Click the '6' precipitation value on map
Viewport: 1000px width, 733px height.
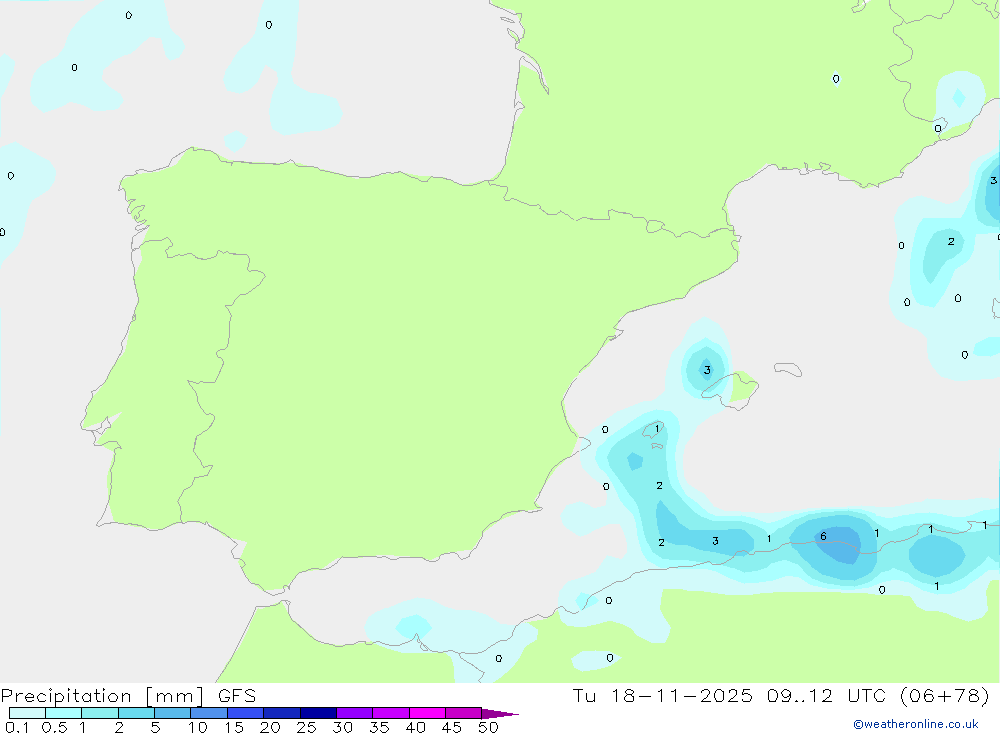coord(823,536)
